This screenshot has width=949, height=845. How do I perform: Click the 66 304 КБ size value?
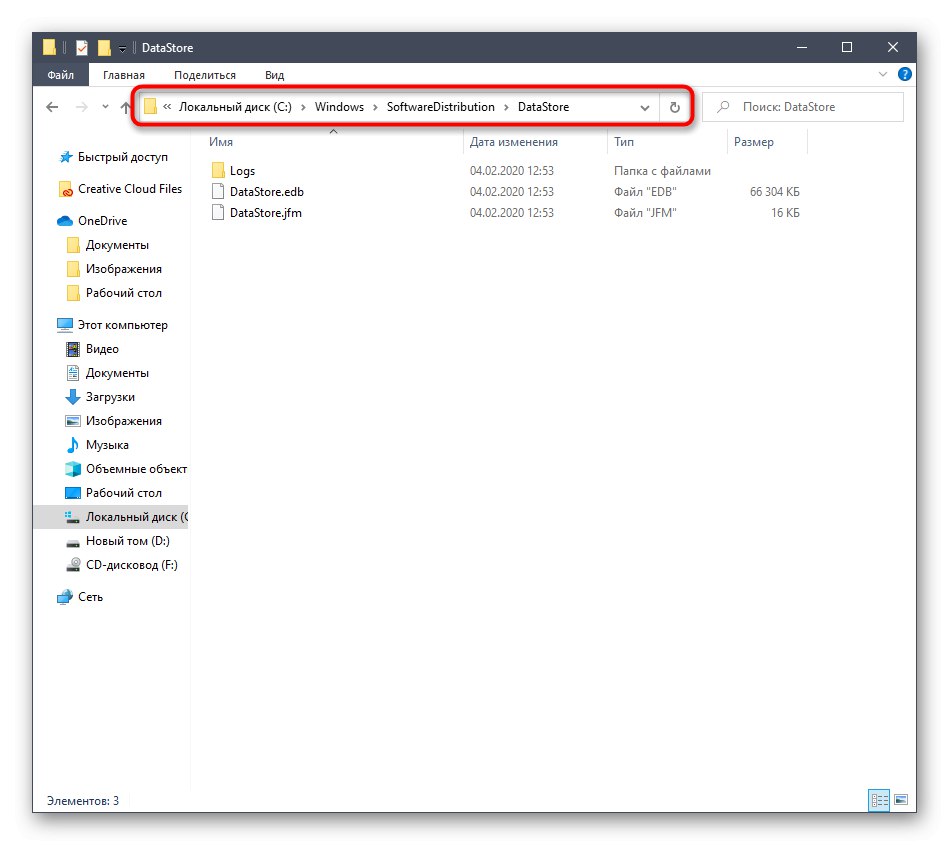tap(774, 192)
